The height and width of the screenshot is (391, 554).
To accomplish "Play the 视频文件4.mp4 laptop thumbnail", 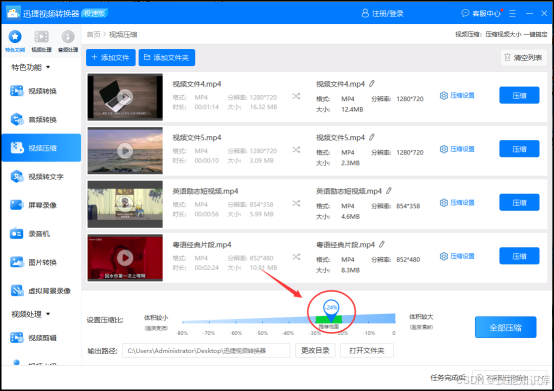I will [125, 97].
